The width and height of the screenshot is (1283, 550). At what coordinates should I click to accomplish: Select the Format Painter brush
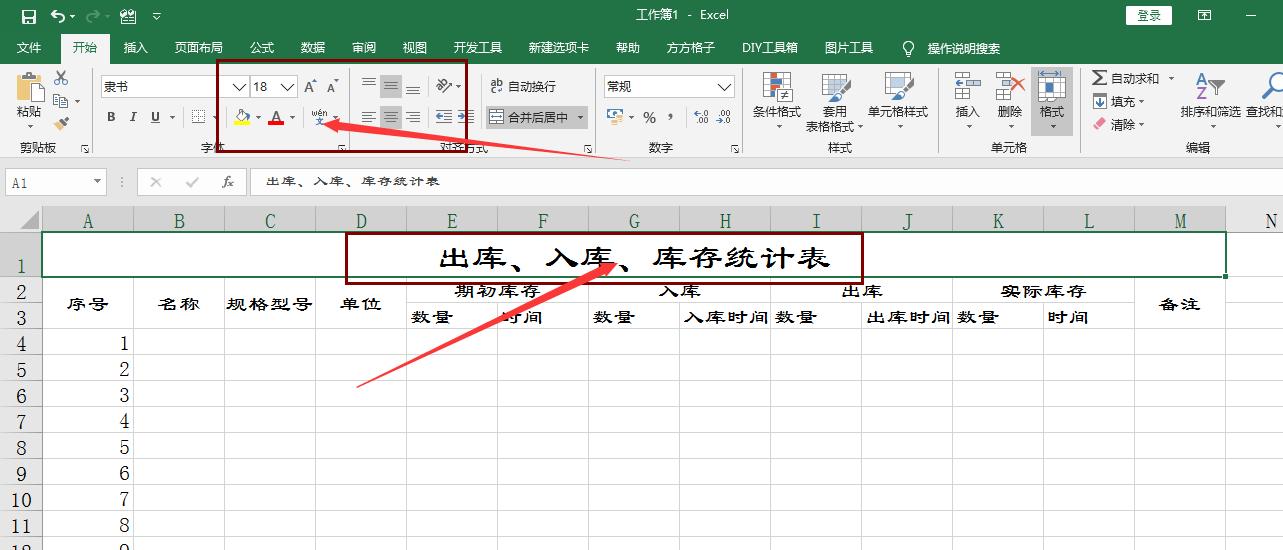[61, 124]
